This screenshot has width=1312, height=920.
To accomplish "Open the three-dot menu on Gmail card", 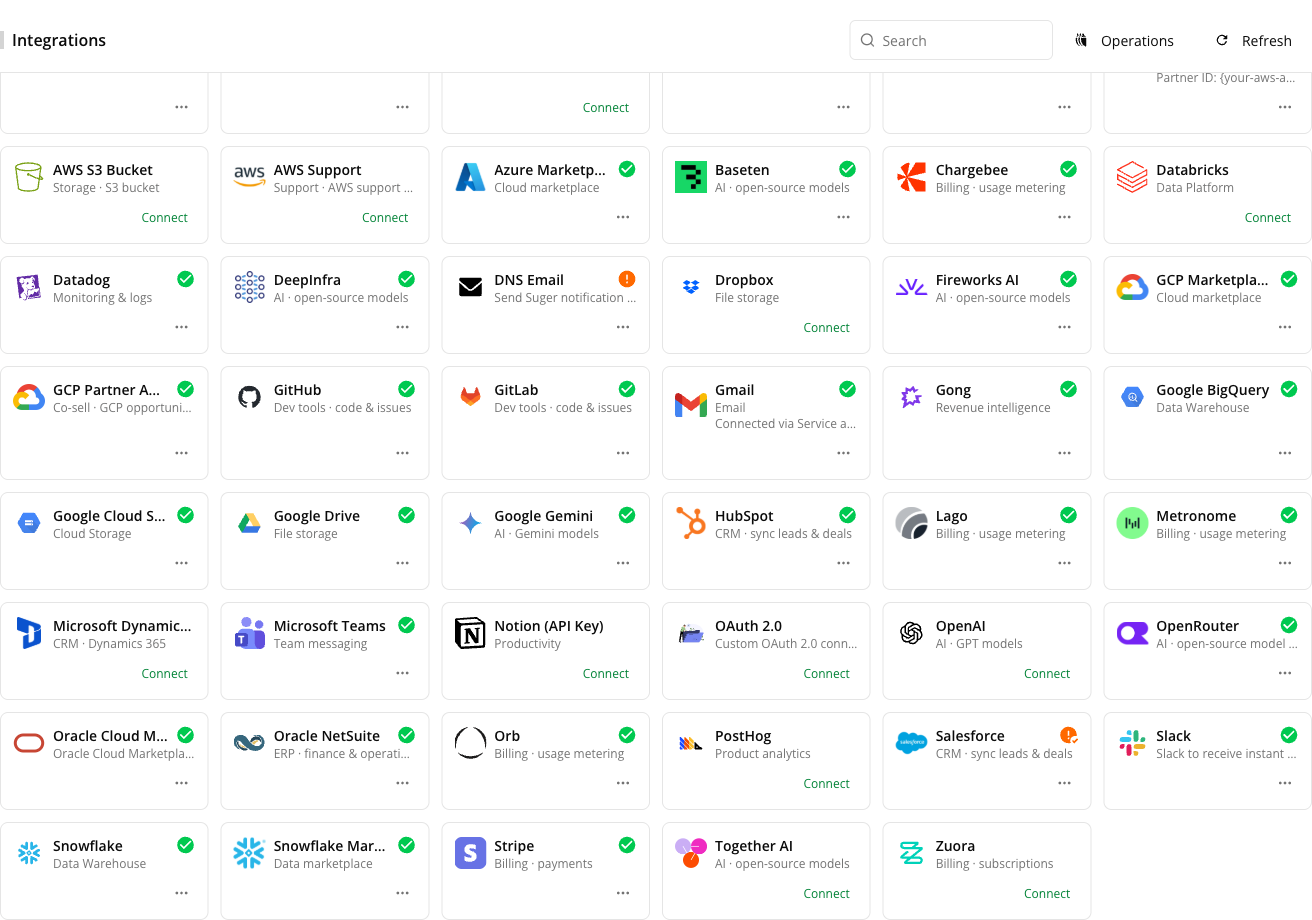I will click(x=844, y=453).
